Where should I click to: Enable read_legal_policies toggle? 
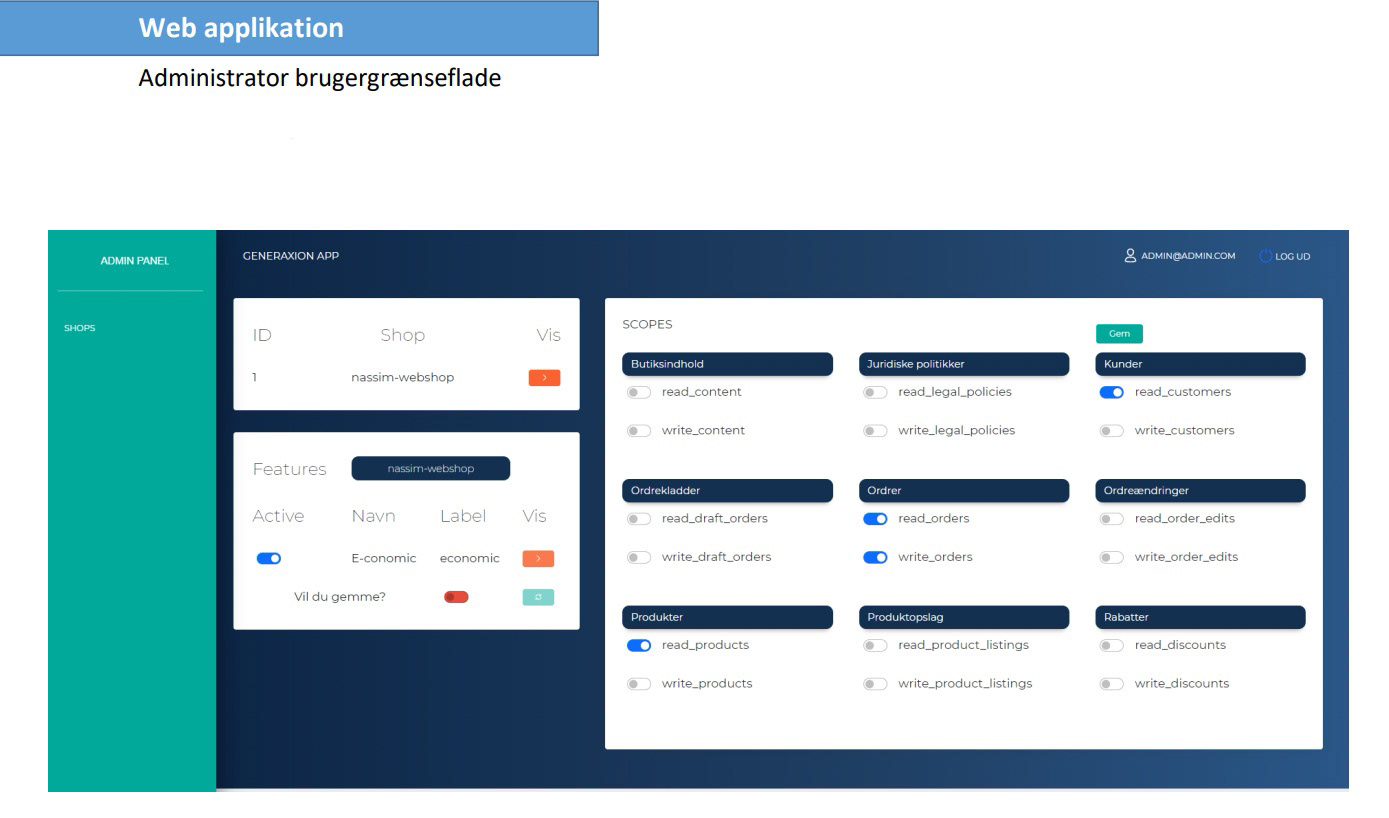point(875,393)
